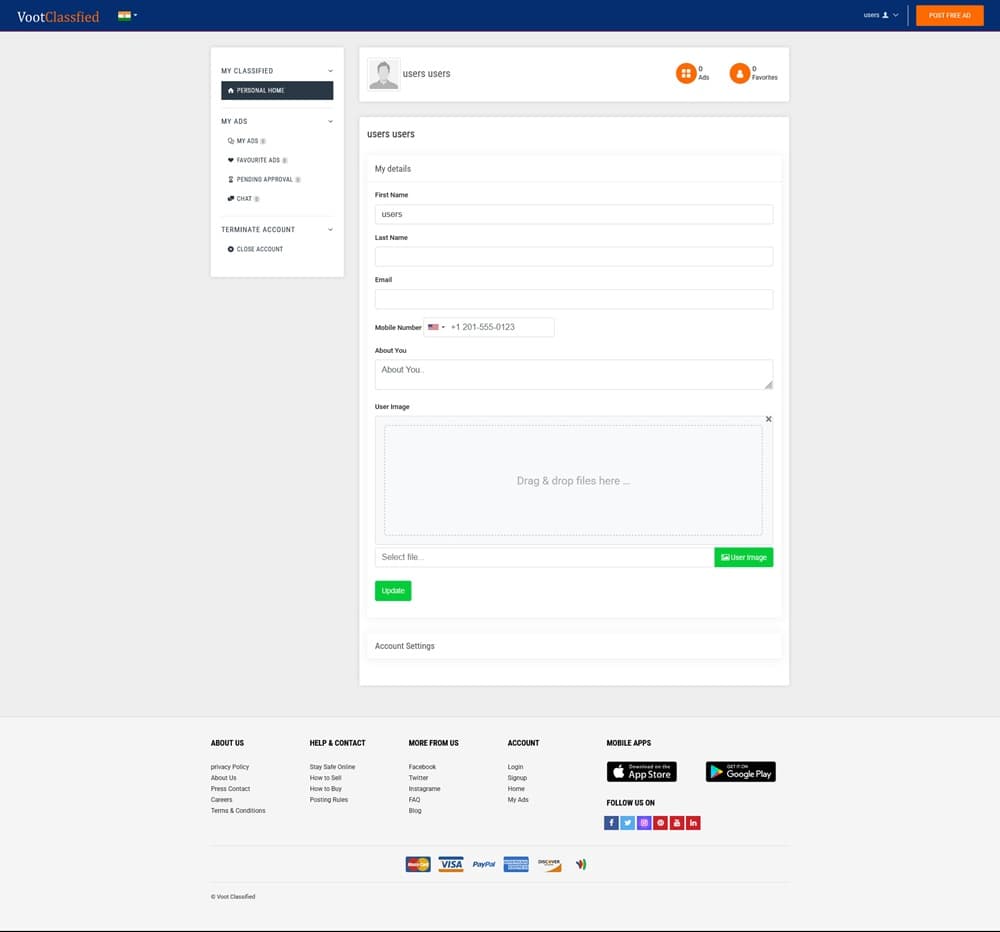Open Favourite Ads in the sidebar
Image resolution: width=1000 pixels, height=932 pixels.
pos(258,160)
